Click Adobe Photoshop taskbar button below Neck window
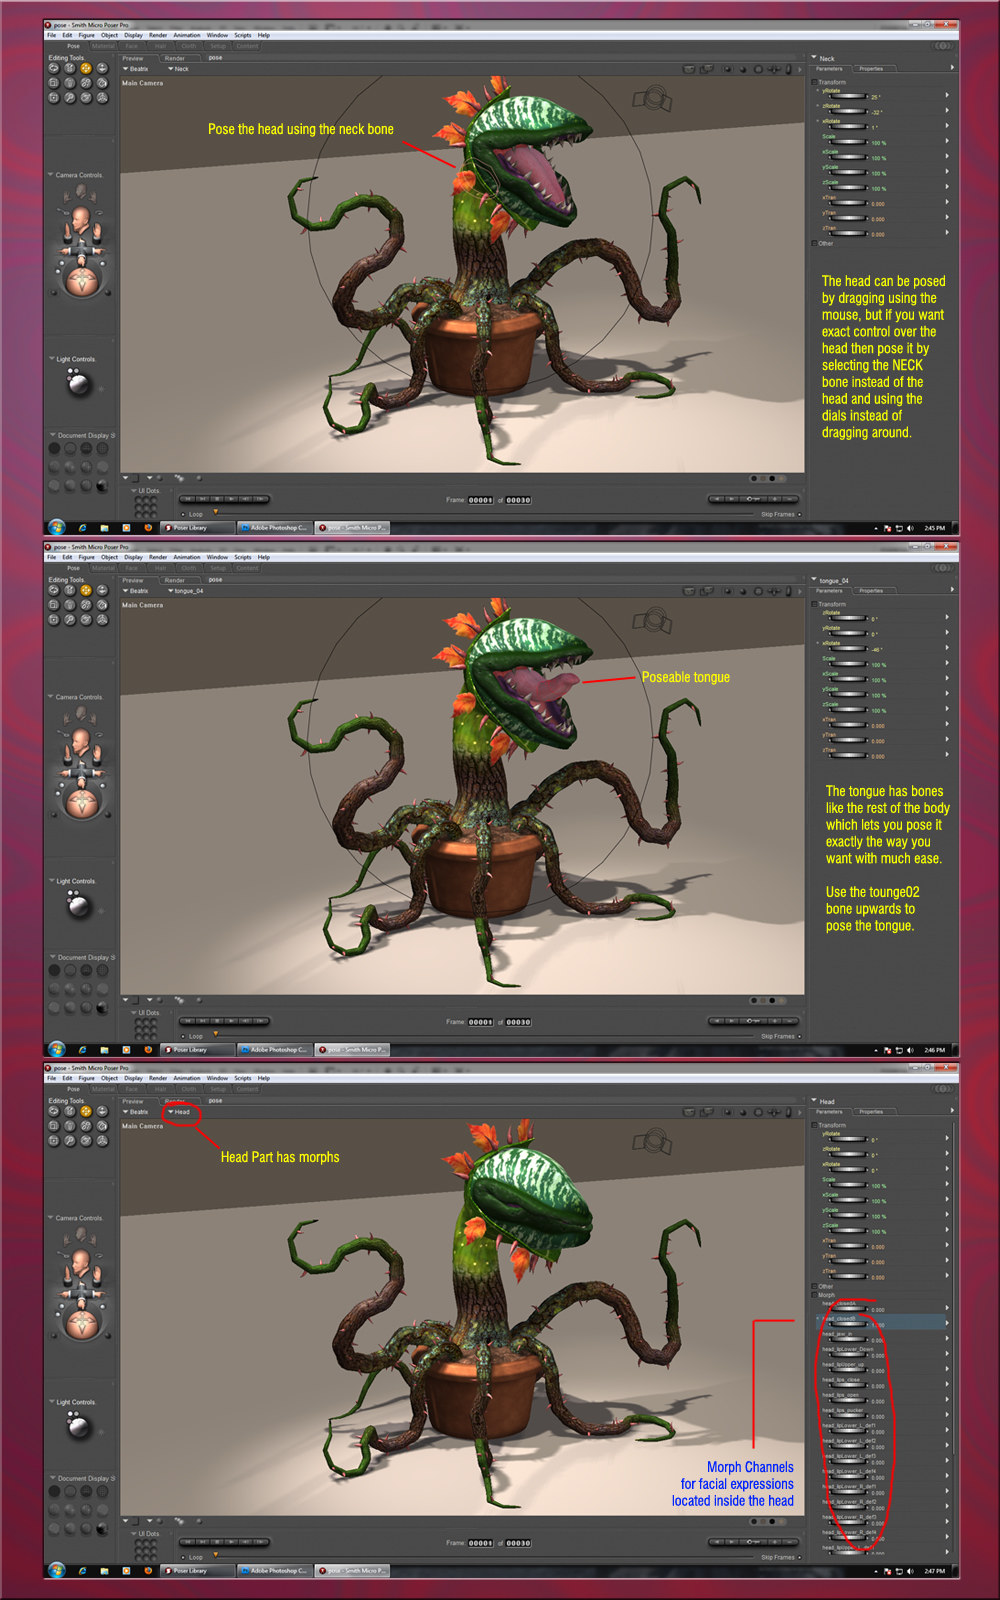This screenshot has height=1600, width=1000. pos(275,527)
